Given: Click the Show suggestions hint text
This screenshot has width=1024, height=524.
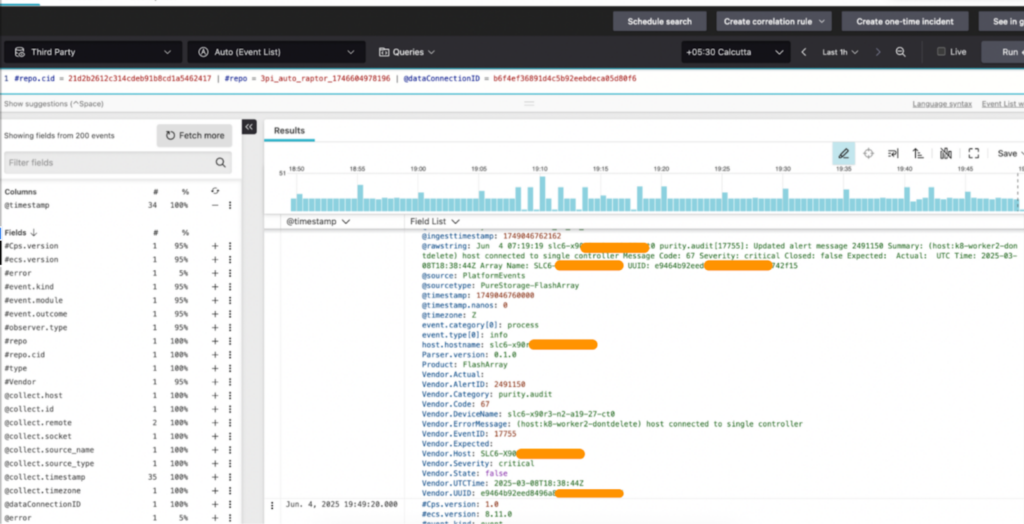Looking at the screenshot, I should (54, 104).
